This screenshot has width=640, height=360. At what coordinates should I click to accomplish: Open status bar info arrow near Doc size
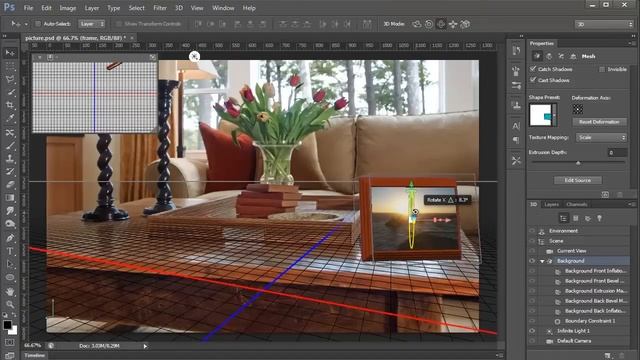coord(145,346)
